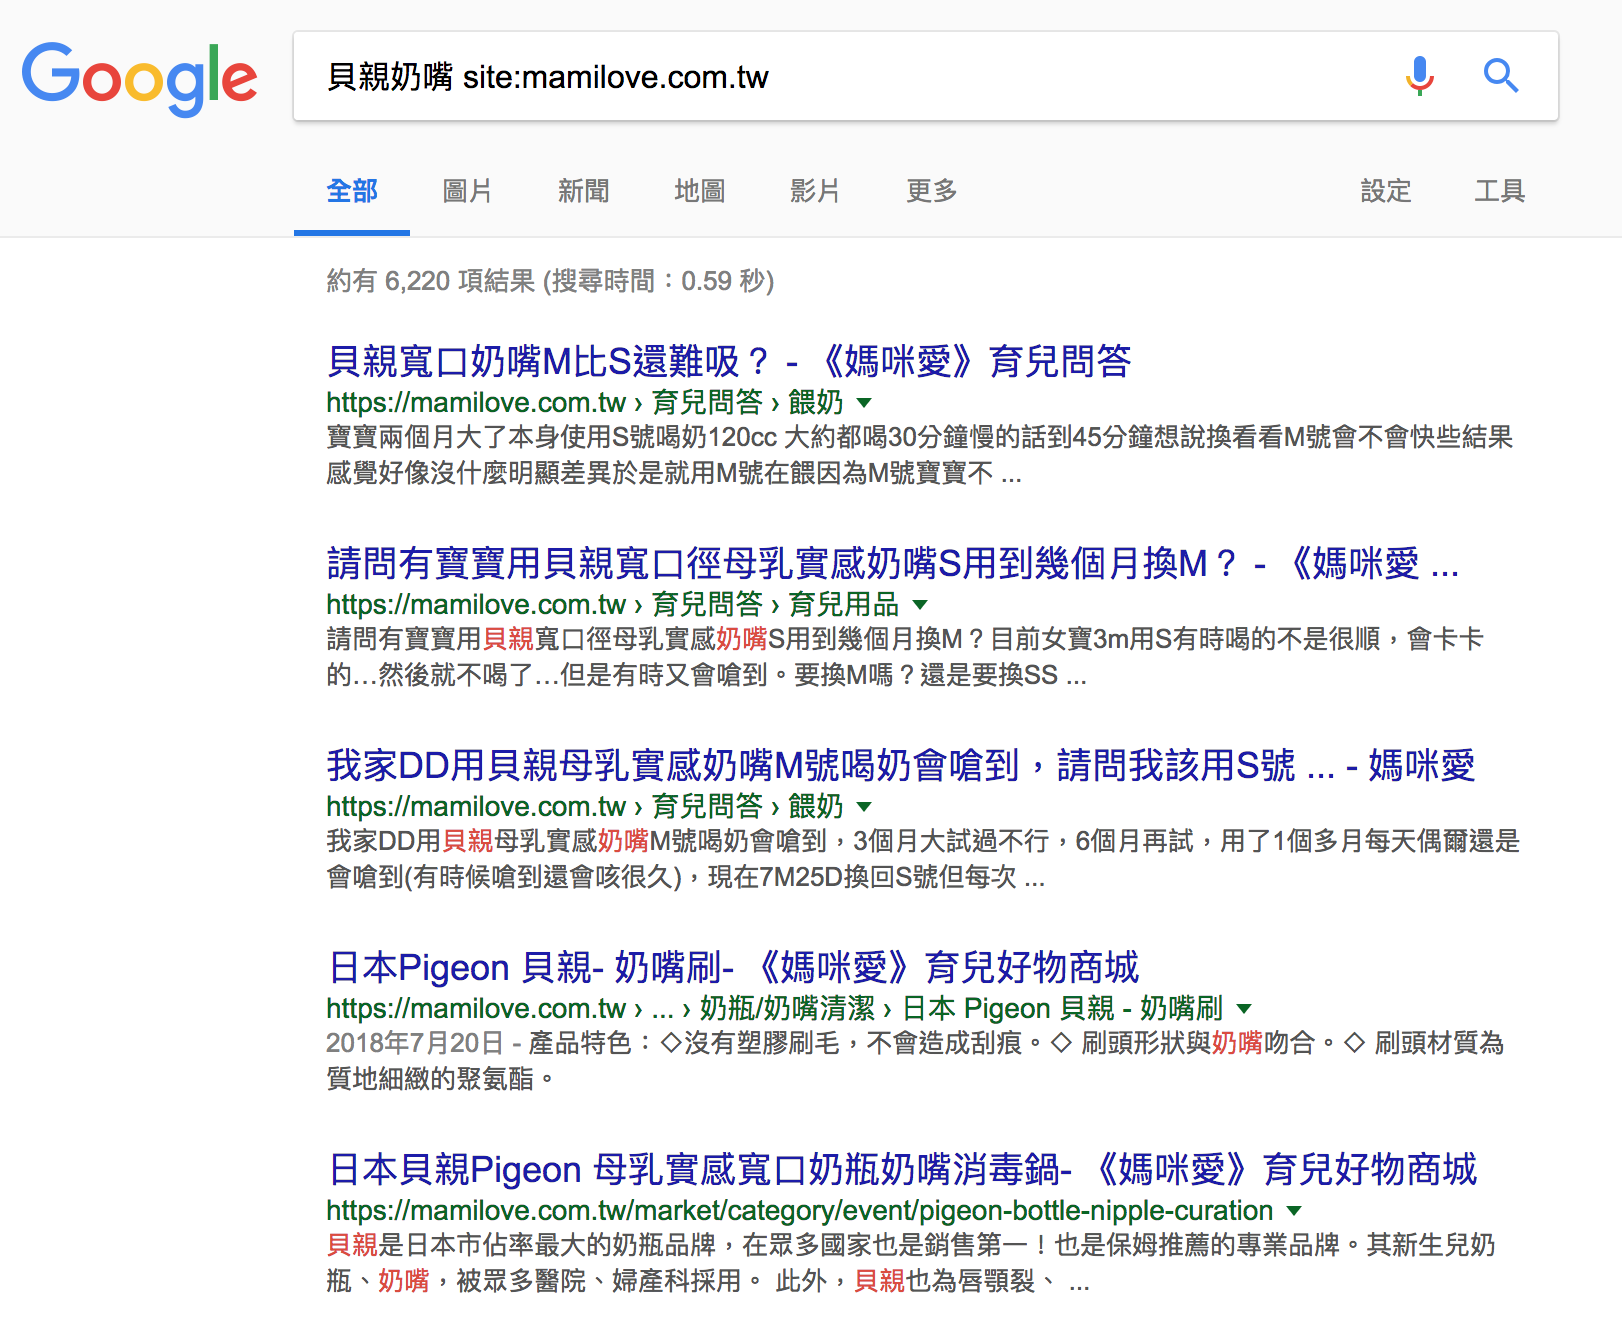This screenshot has height=1324, width=1622.
Task: Click URL path 育兒問答 › 育兒用品
Action: tap(776, 605)
